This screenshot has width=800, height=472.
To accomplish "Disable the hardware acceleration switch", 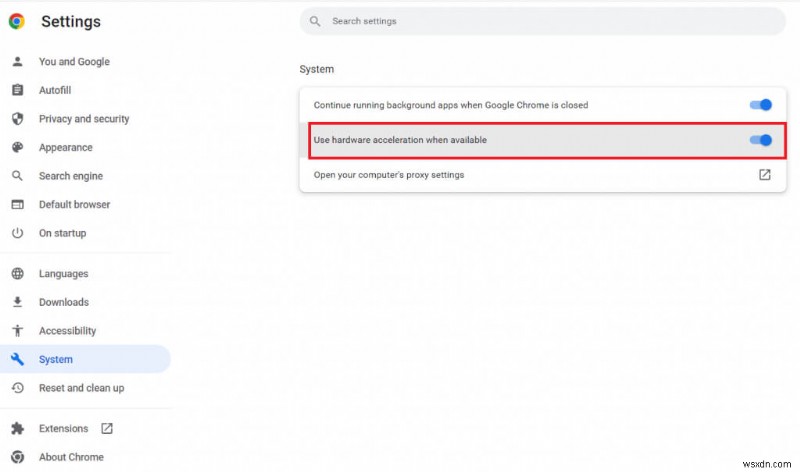I will (x=761, y=140).
